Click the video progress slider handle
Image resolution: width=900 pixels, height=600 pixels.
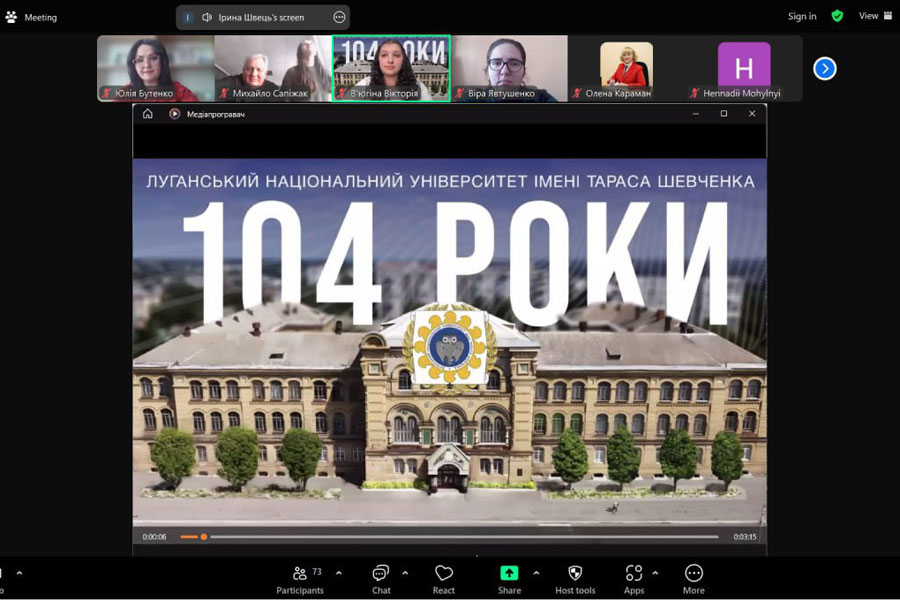click(203, 537)
